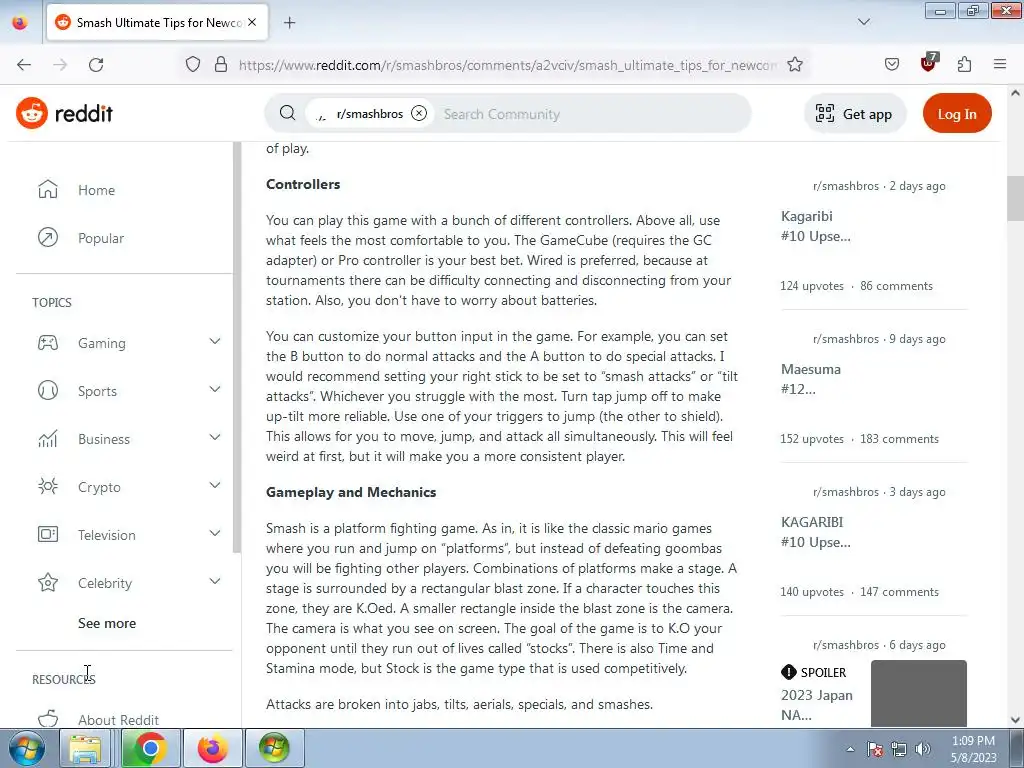1024x768 pixels.
Task: Click the Gameplay and Mechanics heading
Action: point(351,492)
